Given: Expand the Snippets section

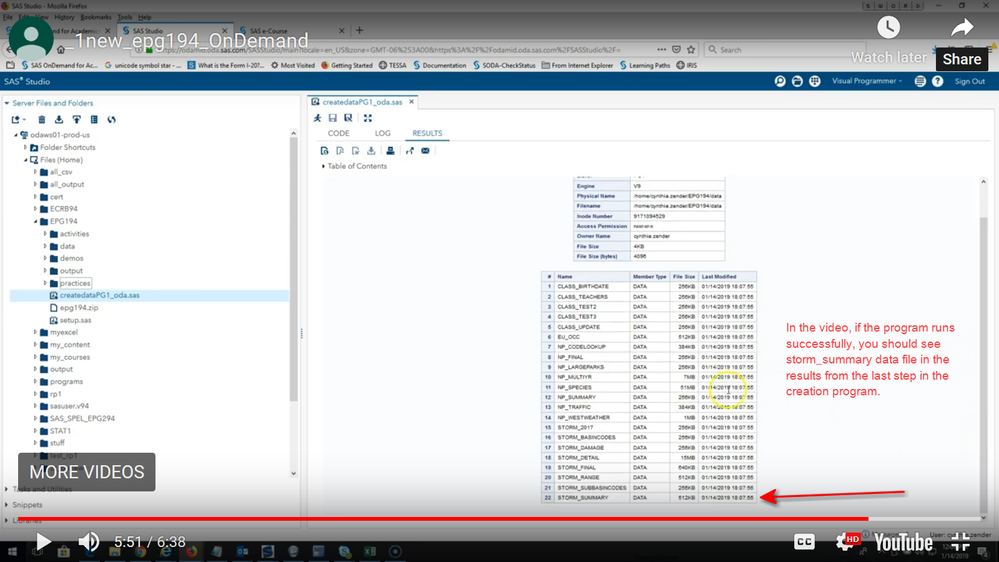Looking at the screenshot, I should (x=7, y=505).
